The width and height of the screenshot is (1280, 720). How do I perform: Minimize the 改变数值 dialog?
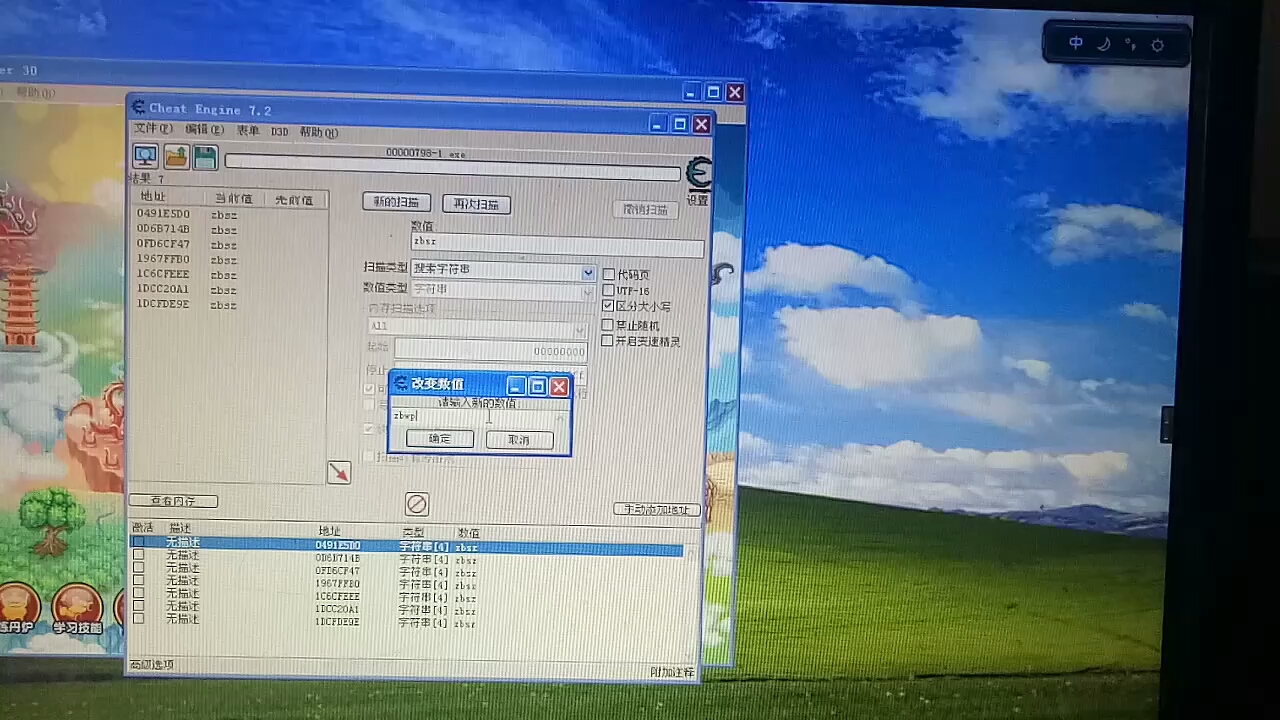(516, 386)
